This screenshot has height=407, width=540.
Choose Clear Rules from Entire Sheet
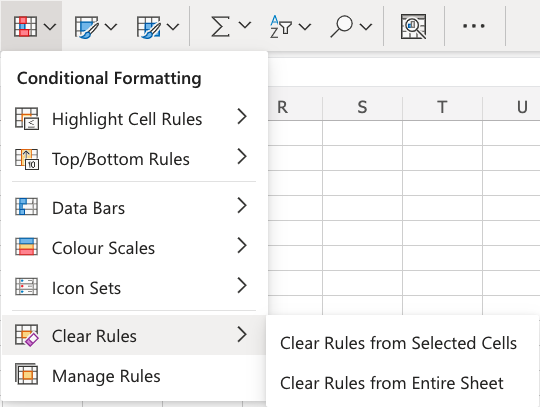(392, 383)
